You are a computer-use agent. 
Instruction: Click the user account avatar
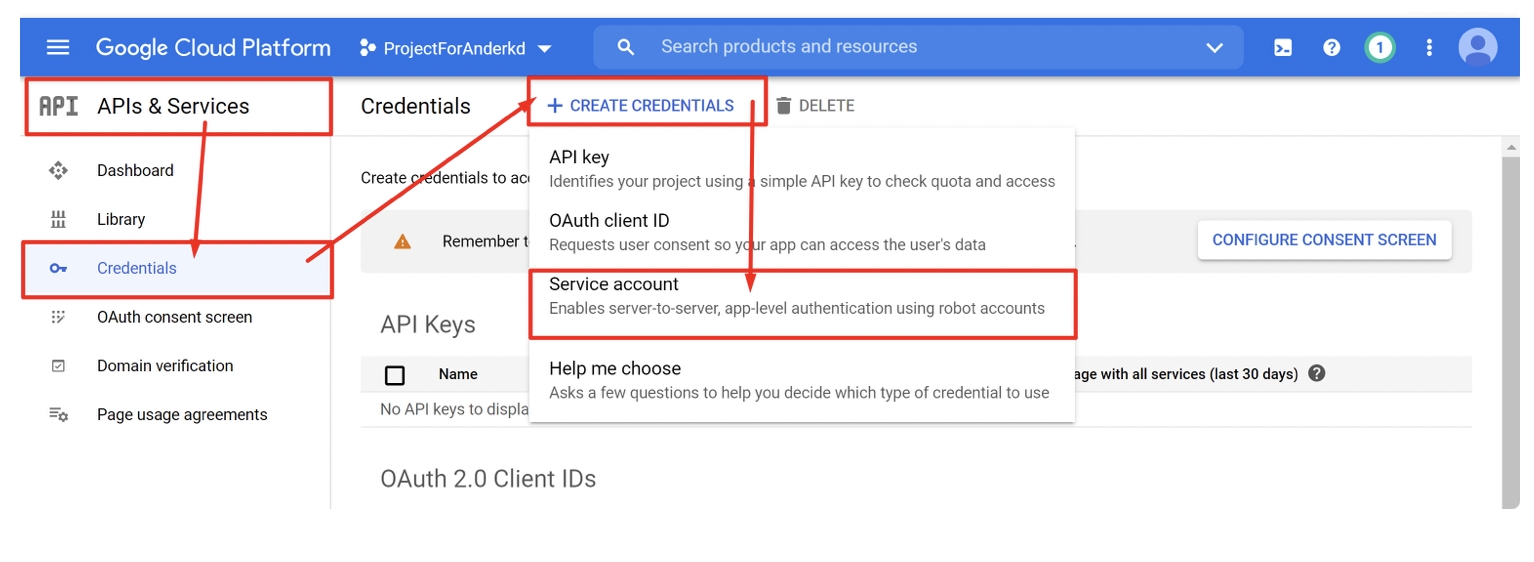1477,47
